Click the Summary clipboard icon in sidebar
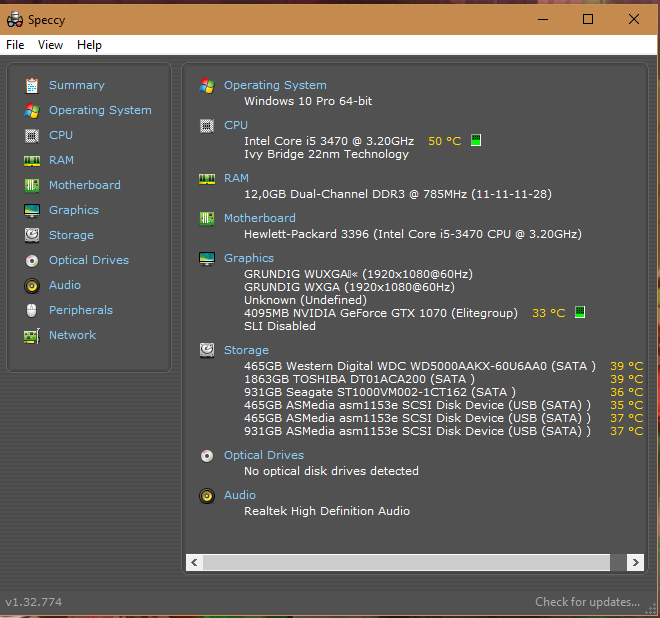 click(32, 85)
